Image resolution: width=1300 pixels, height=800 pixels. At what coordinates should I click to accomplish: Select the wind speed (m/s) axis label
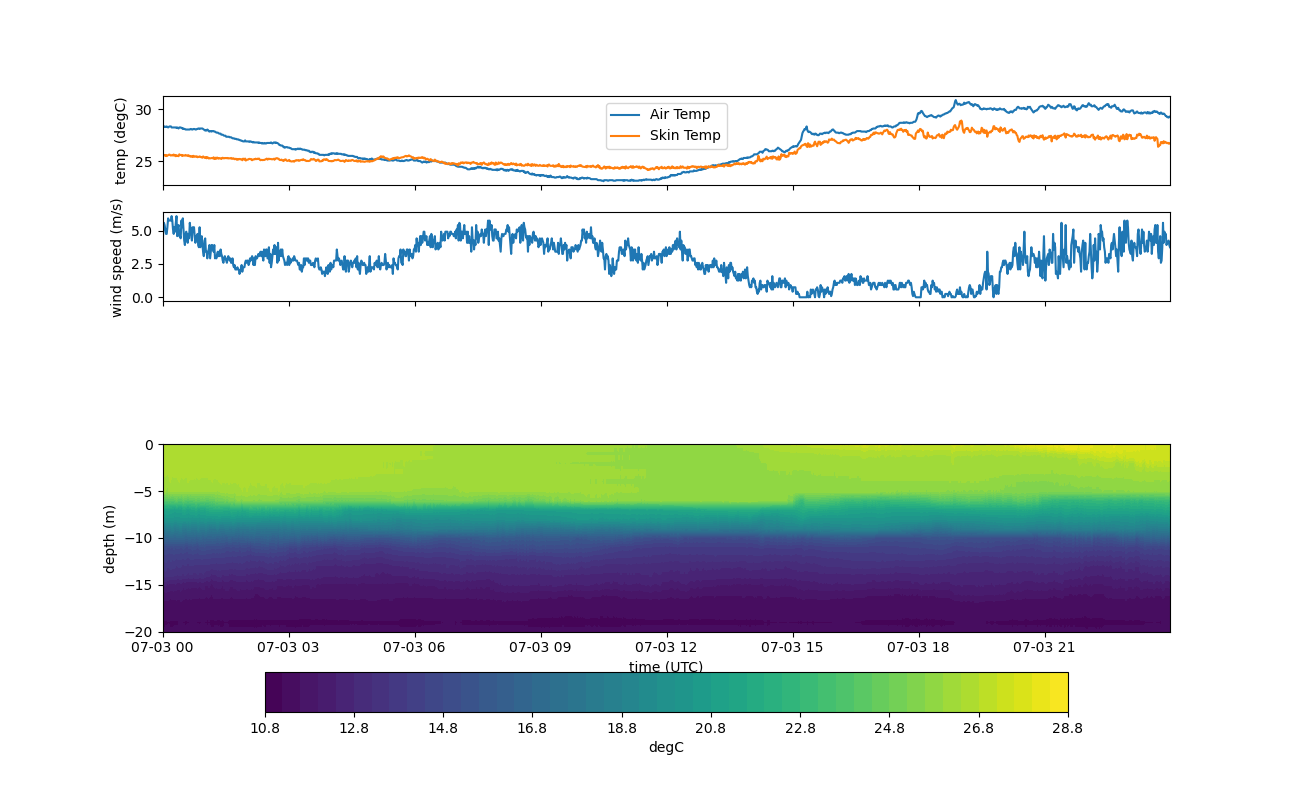pyautogui.click(x=117, y=257)
